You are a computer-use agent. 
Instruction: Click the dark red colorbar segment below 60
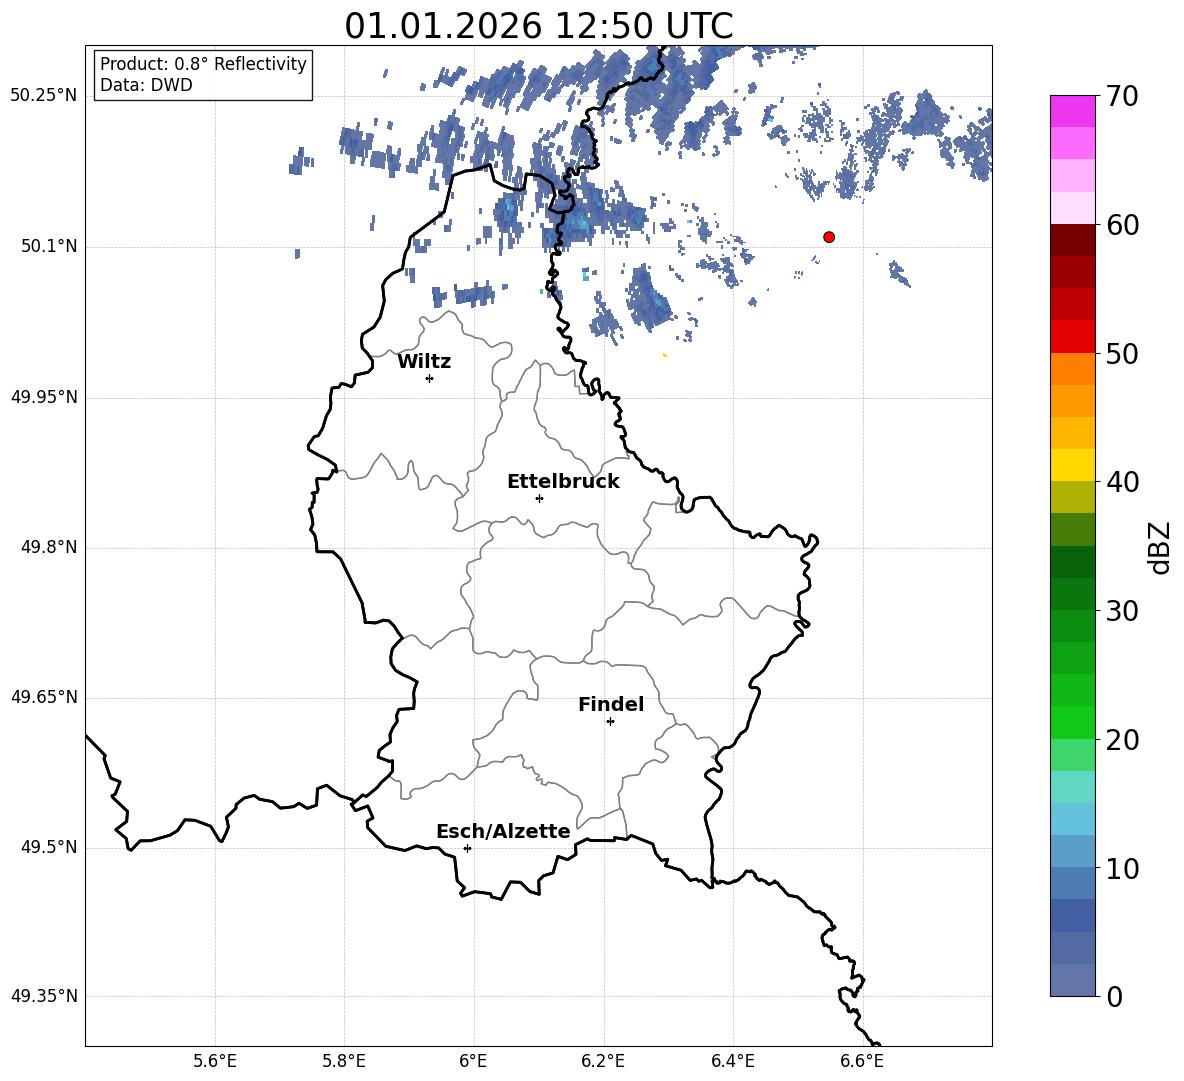pos(1072,240)
